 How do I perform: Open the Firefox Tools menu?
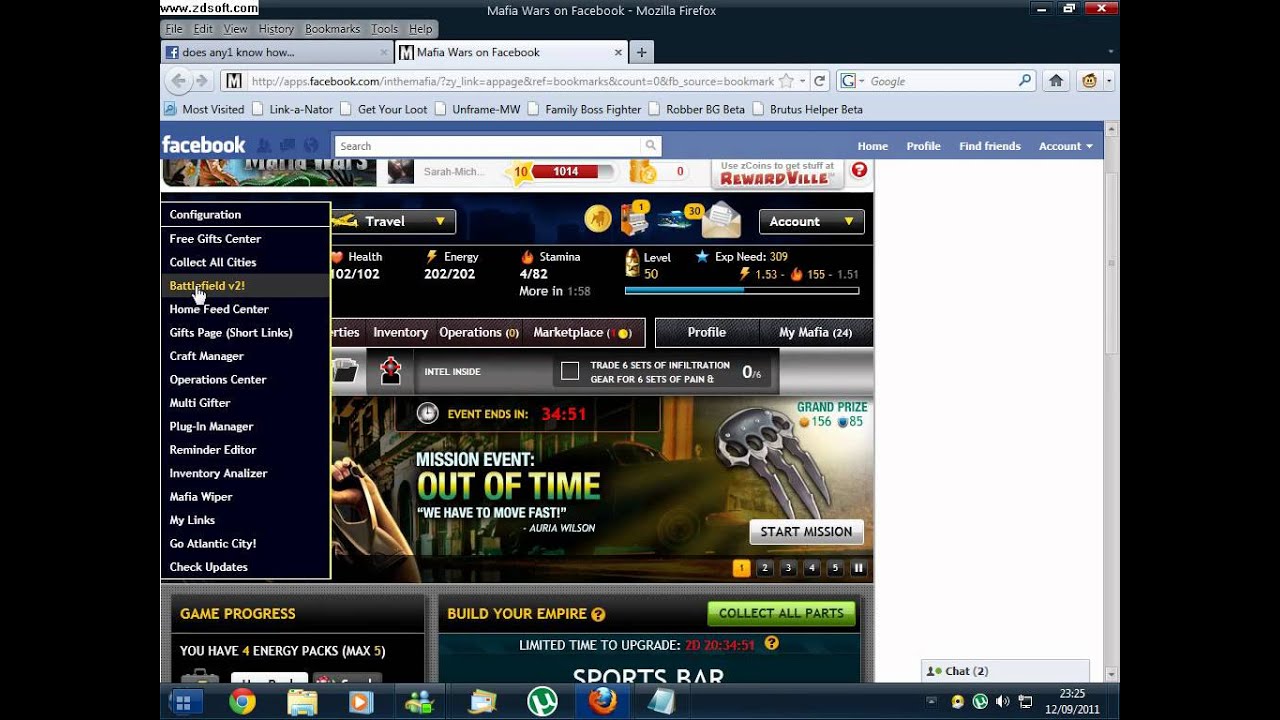click(x=384, y=29)
